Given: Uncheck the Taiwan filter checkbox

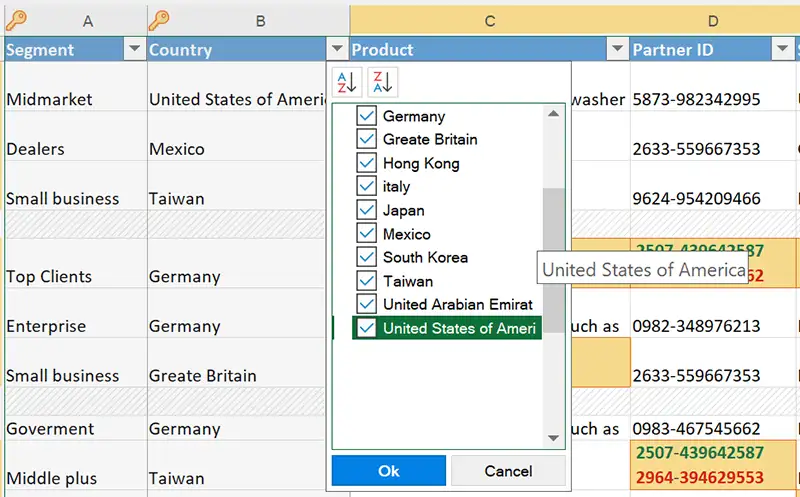Looking at the screenshot, I should (x=366, y=281).
